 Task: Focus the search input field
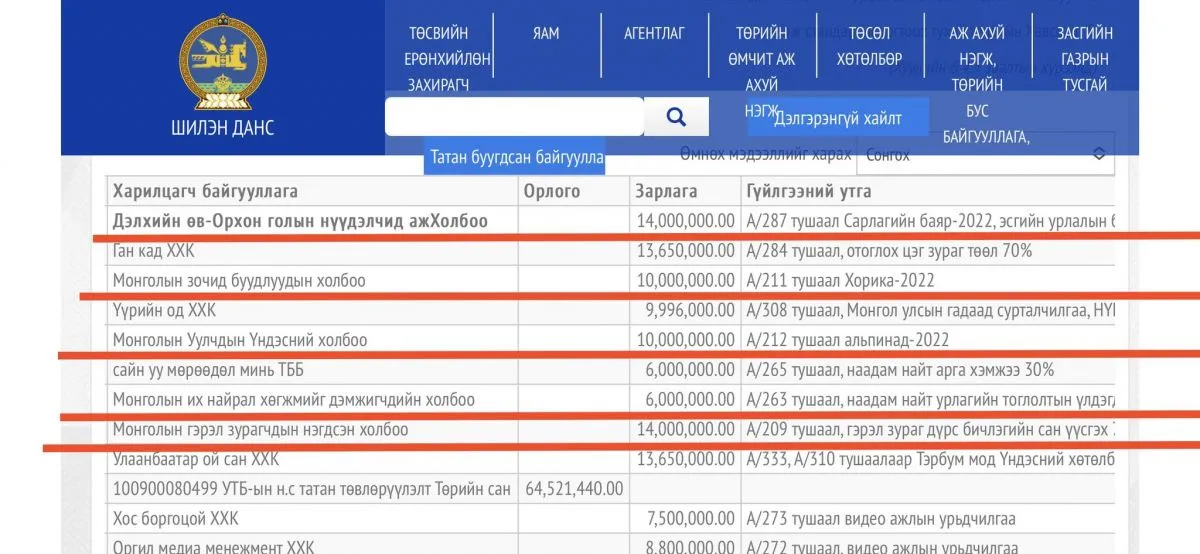pos(514,117)
